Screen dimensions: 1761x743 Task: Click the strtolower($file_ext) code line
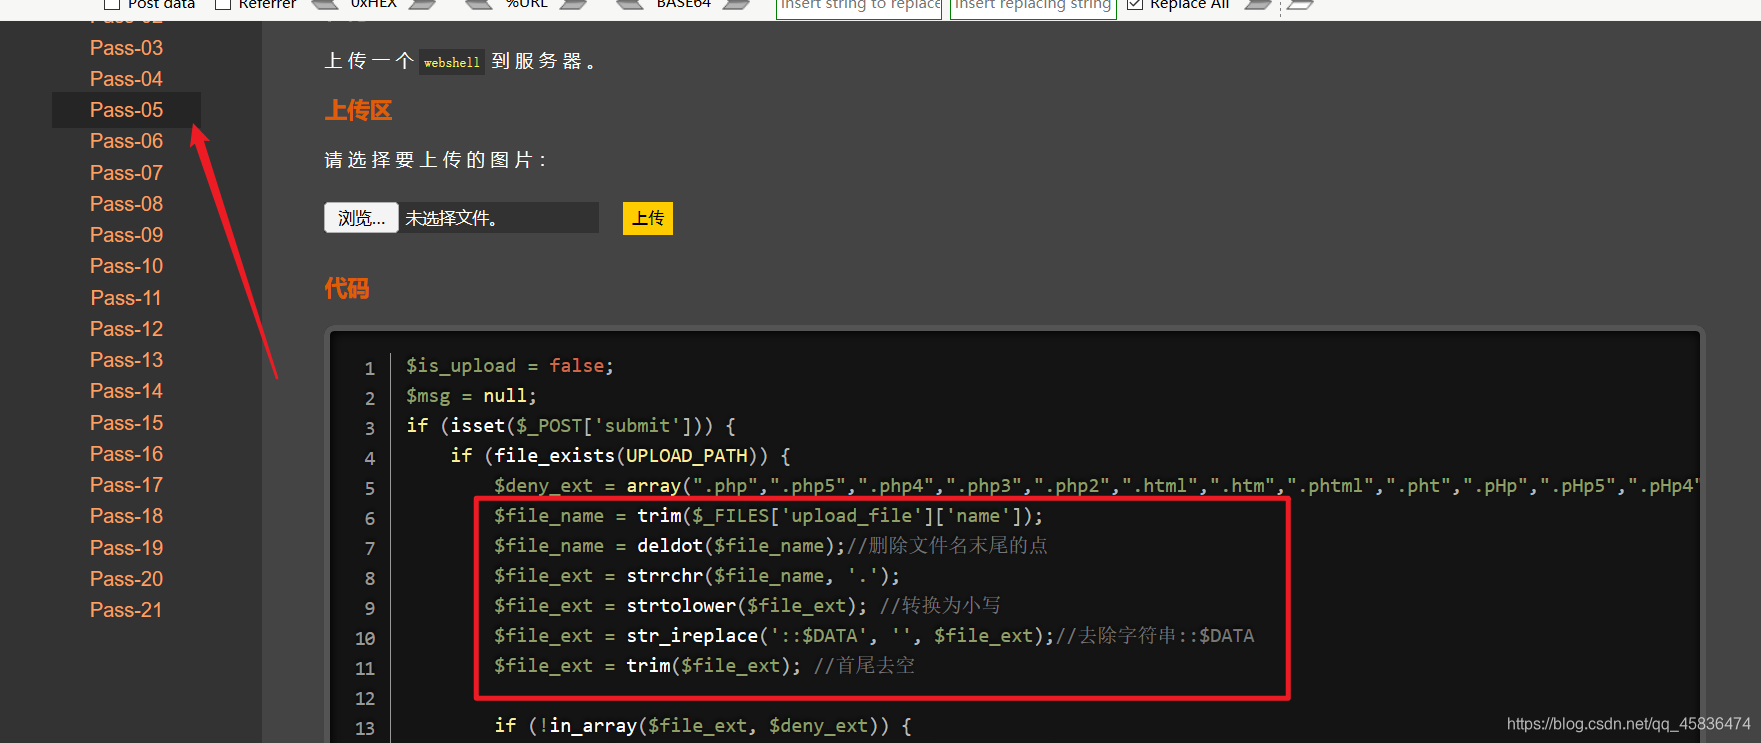pos(747,606)
